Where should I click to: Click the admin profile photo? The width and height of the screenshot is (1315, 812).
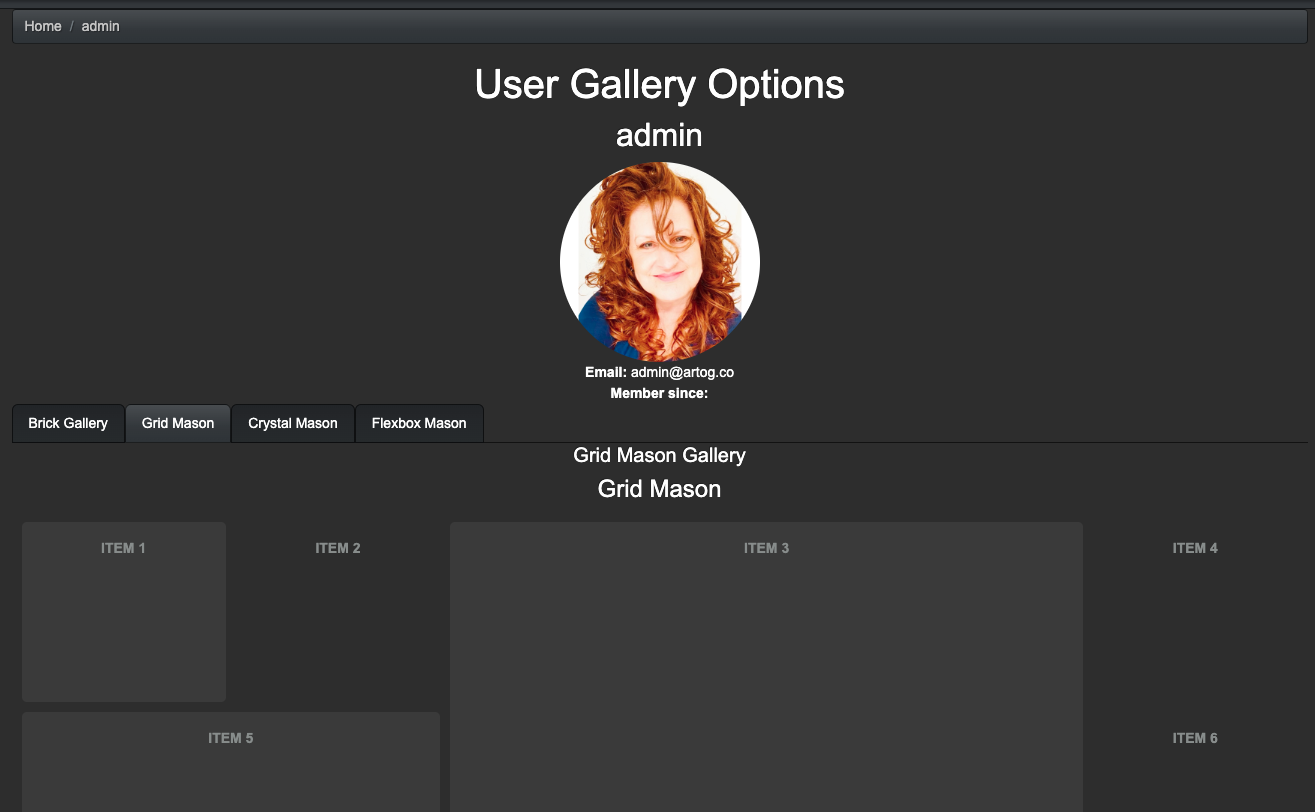(x=660, y=262)
